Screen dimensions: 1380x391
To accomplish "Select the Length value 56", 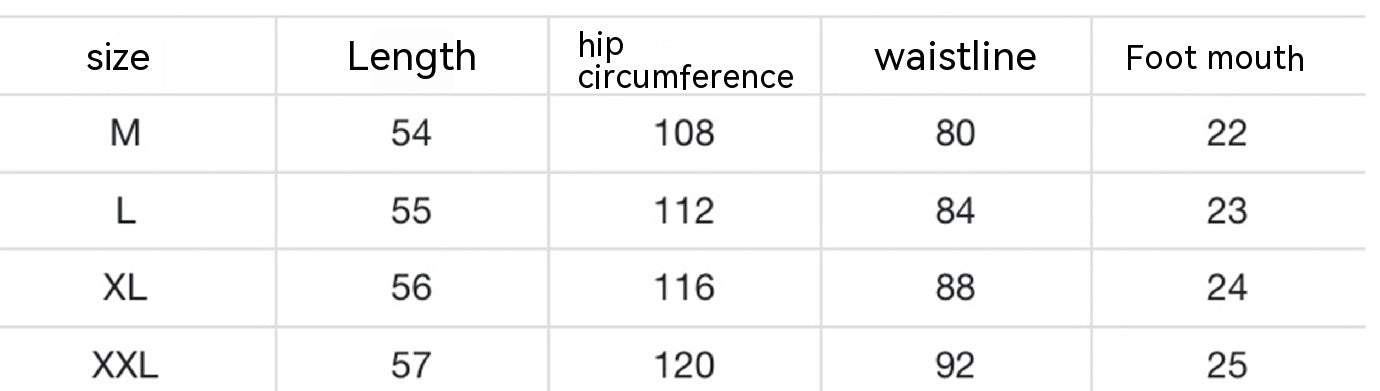I will (x=411, y=289).
